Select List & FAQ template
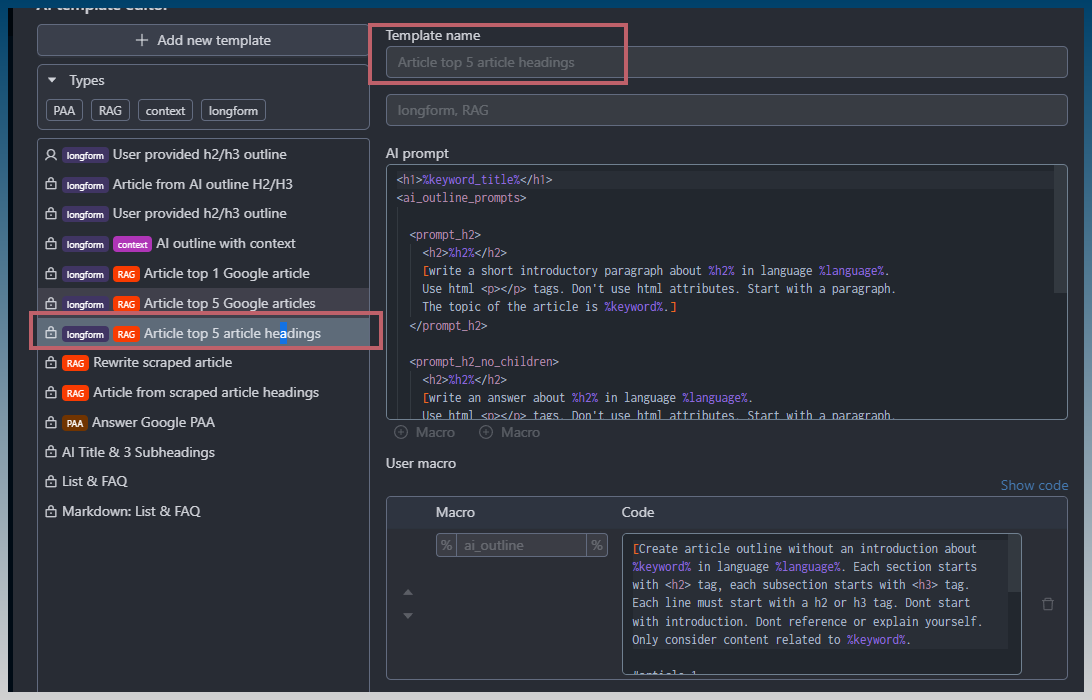Screen dimensions: 1092x700 tap(203, 482)
